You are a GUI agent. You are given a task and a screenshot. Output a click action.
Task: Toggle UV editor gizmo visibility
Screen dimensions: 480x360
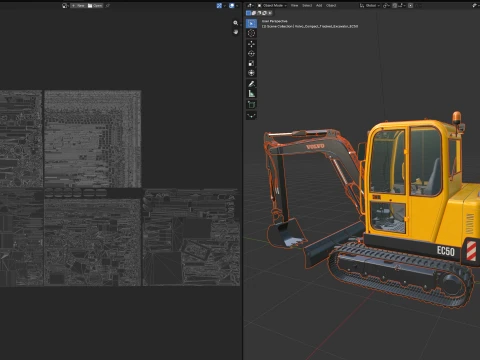(219, 6)
